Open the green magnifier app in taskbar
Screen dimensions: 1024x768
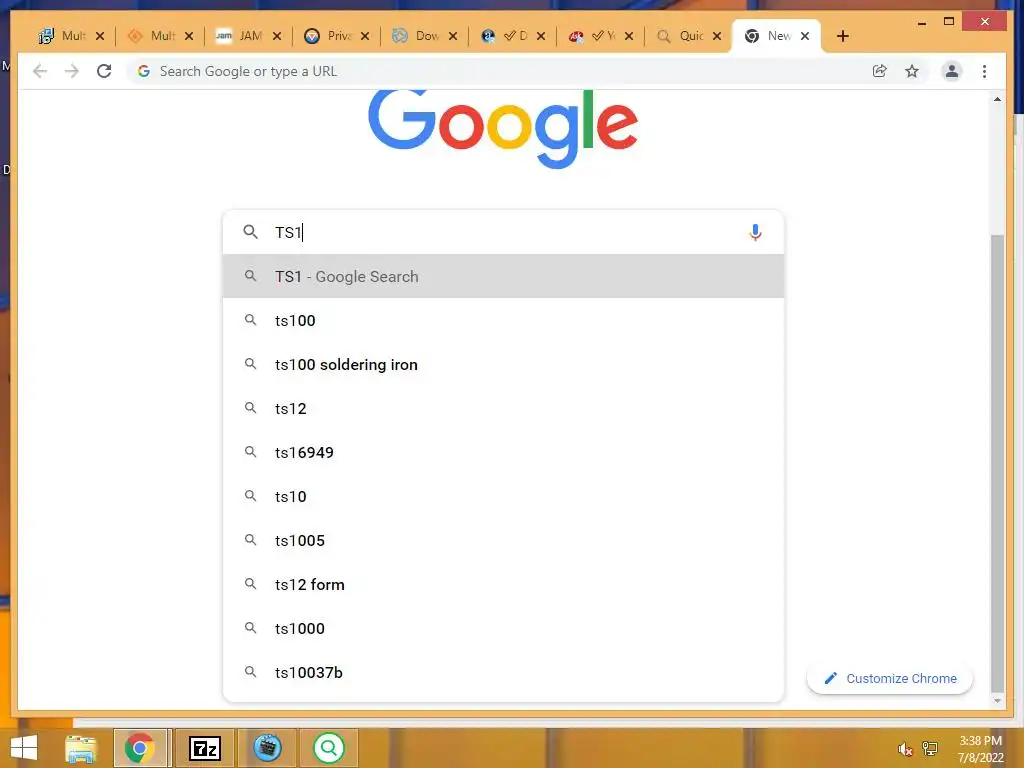click(x=328, y=748)
